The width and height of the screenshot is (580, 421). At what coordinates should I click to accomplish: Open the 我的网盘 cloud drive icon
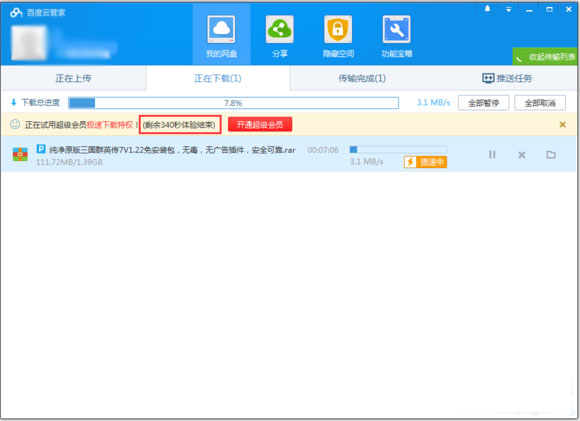coord(221,30)
